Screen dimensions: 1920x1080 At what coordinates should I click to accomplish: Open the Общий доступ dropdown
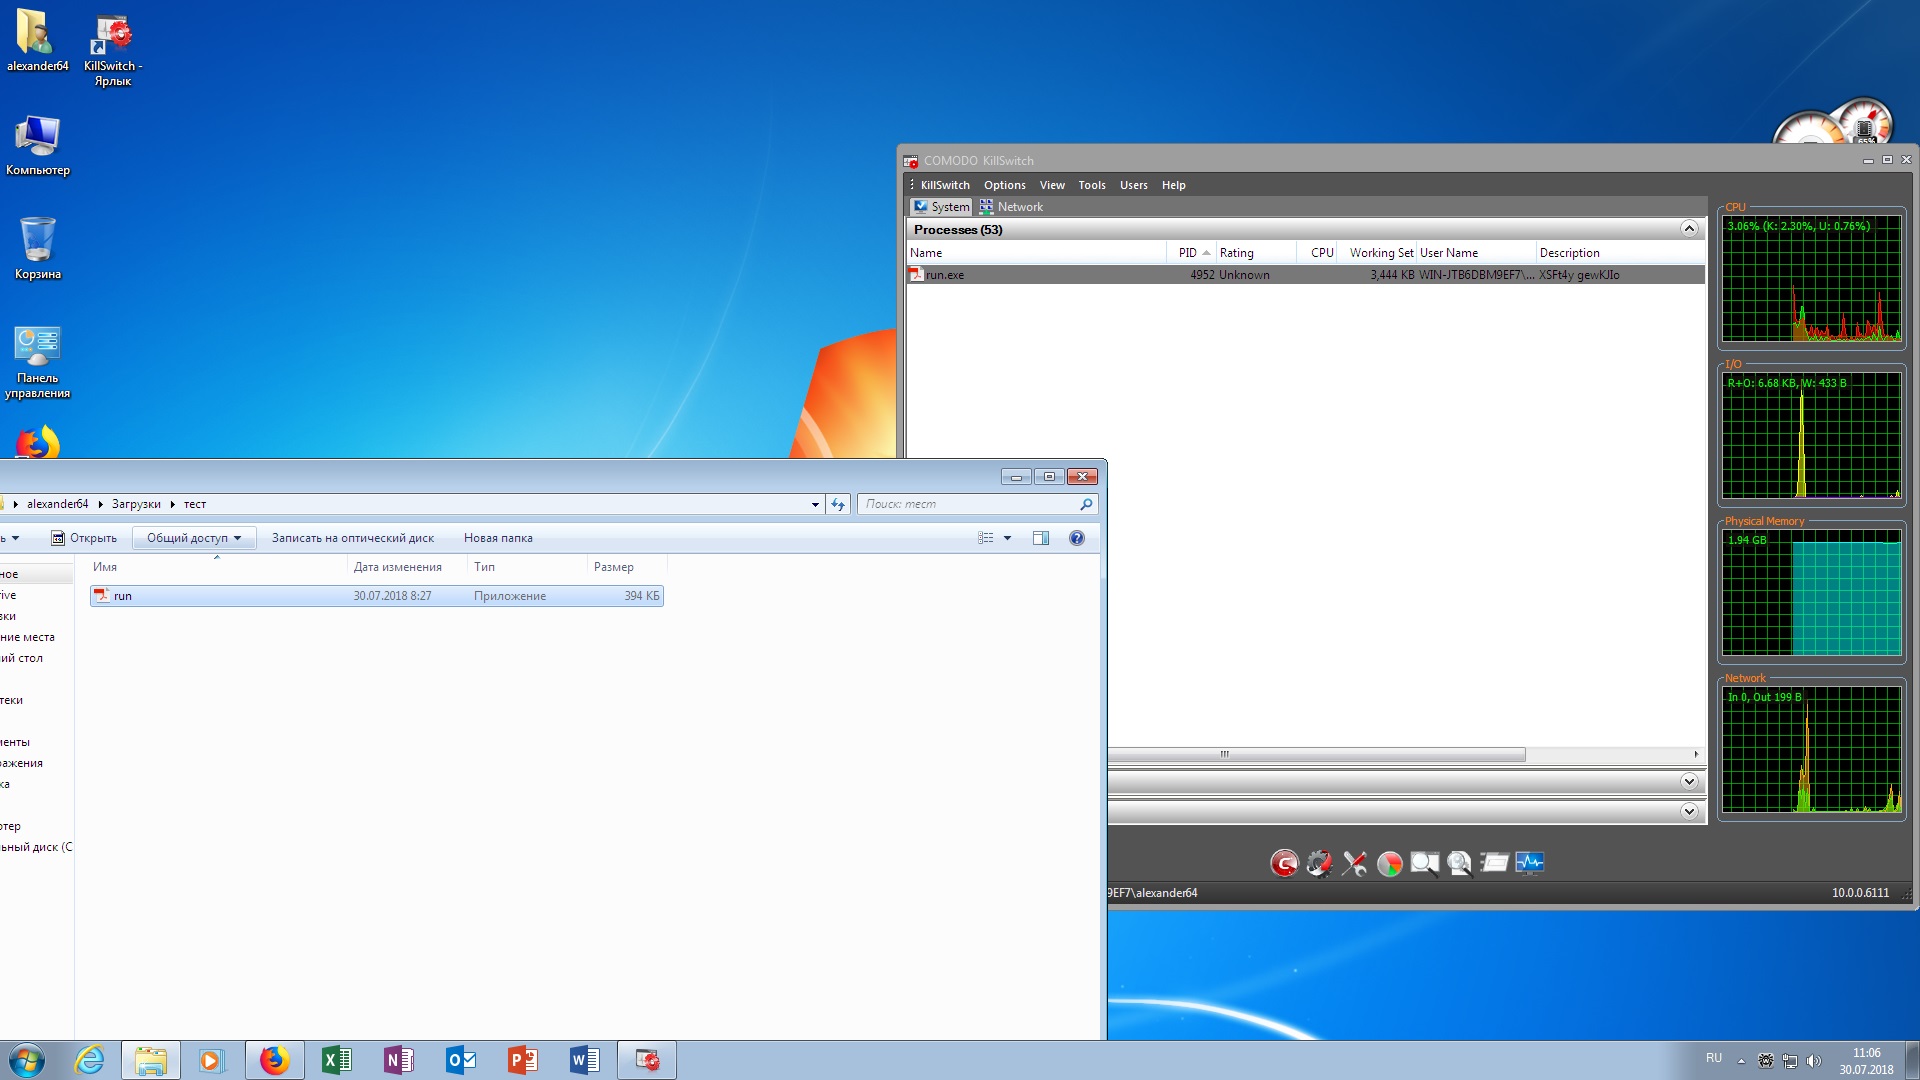coord(194,538)
